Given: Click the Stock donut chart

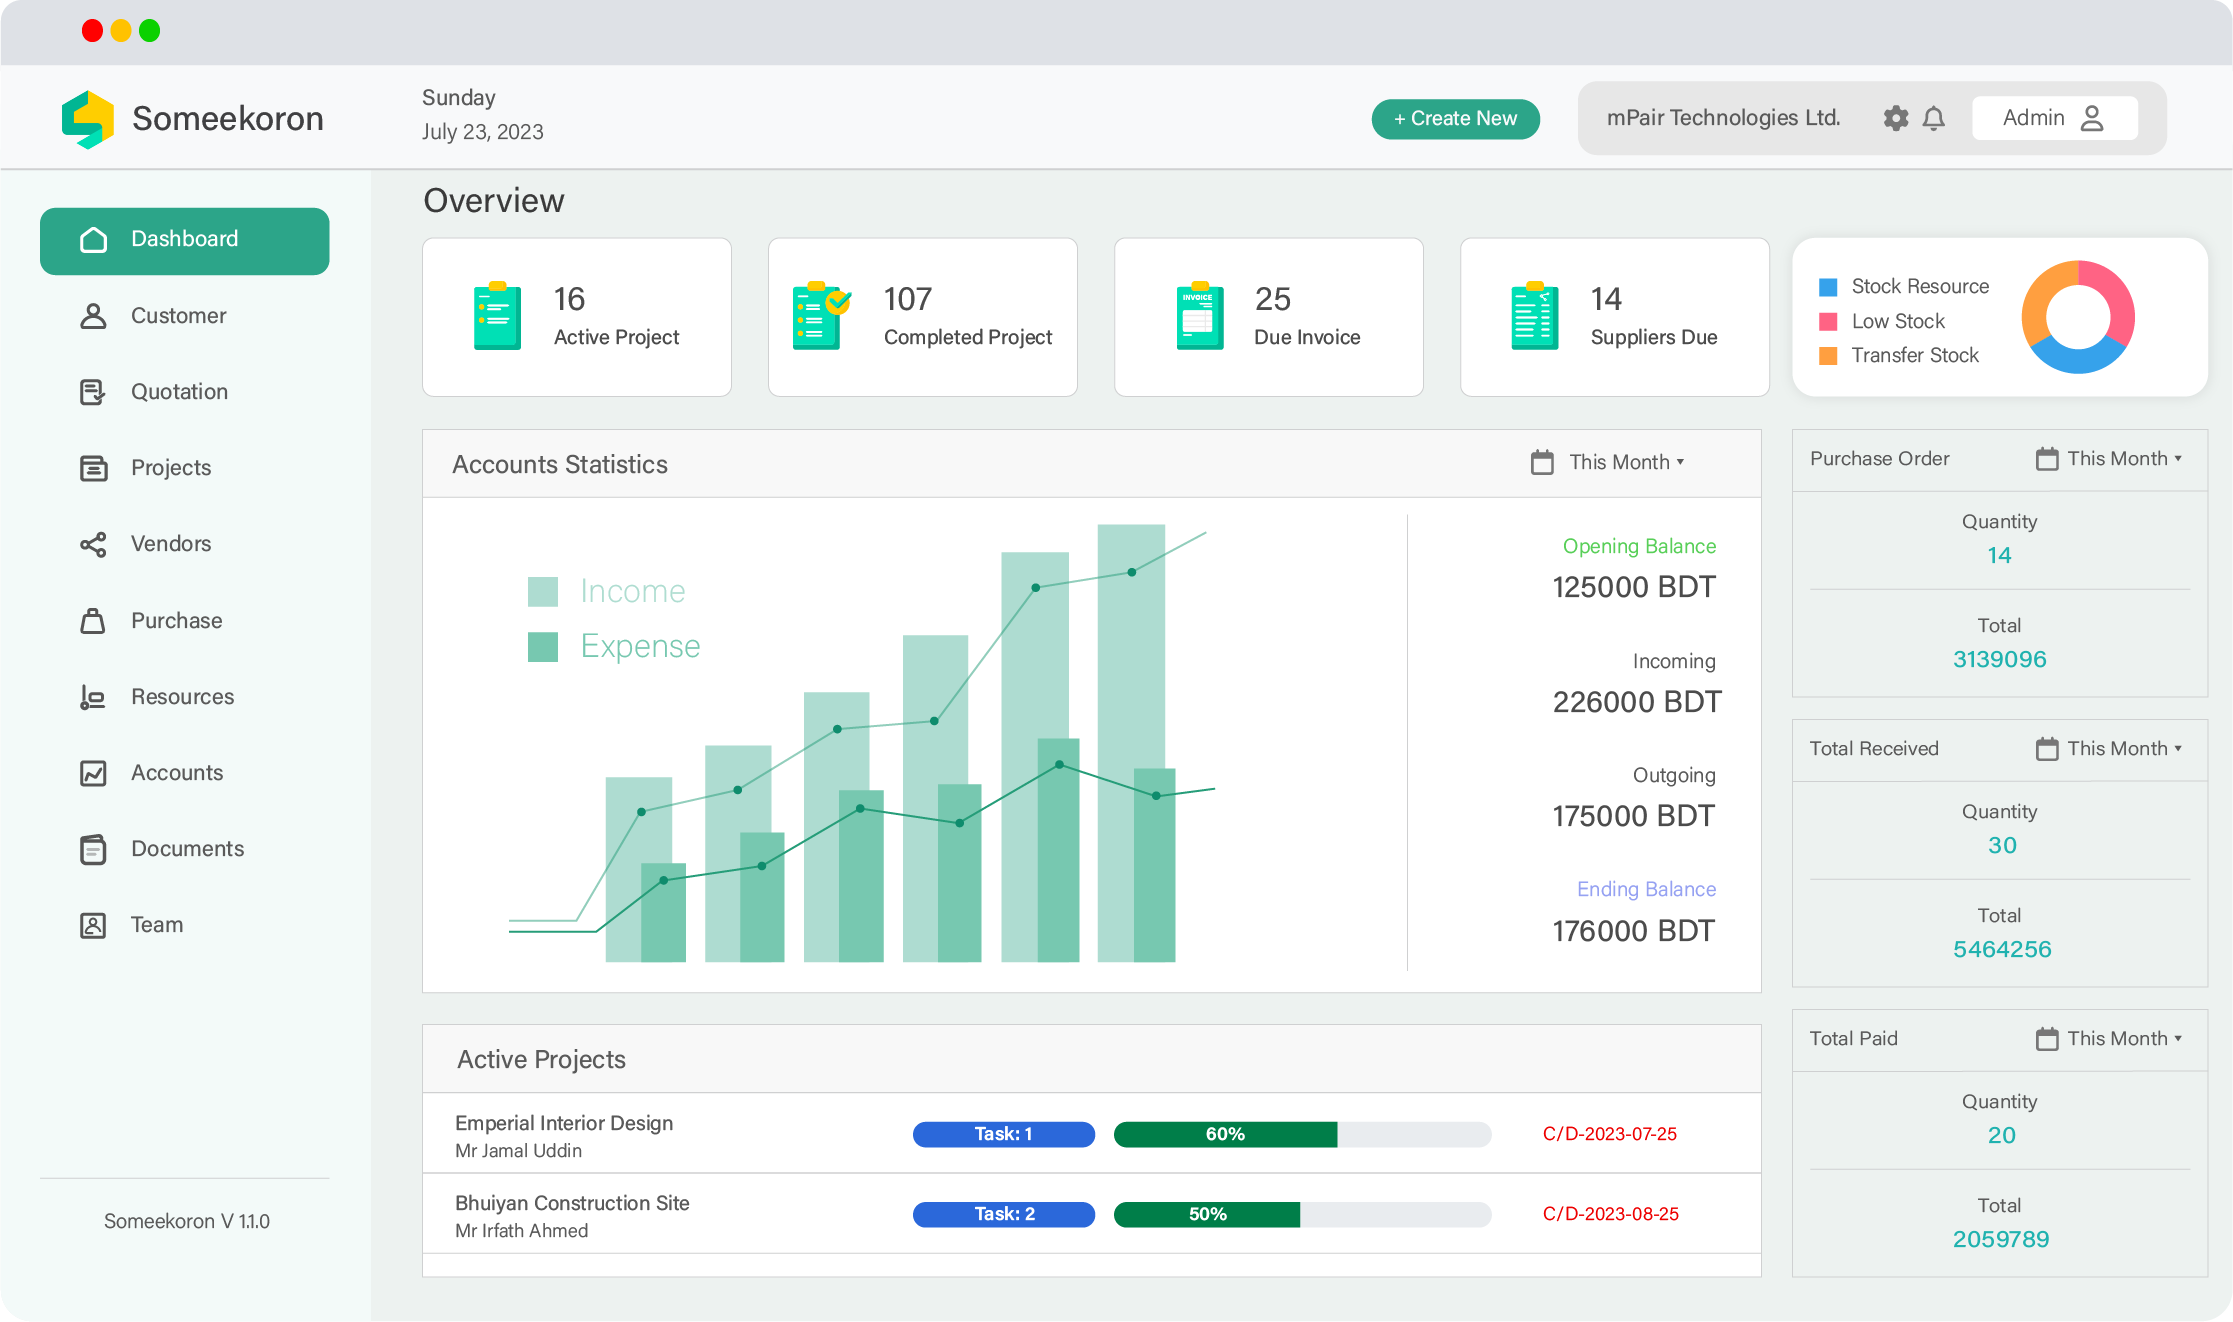Looking at the screenshot, I should (x=2078, y=317).
